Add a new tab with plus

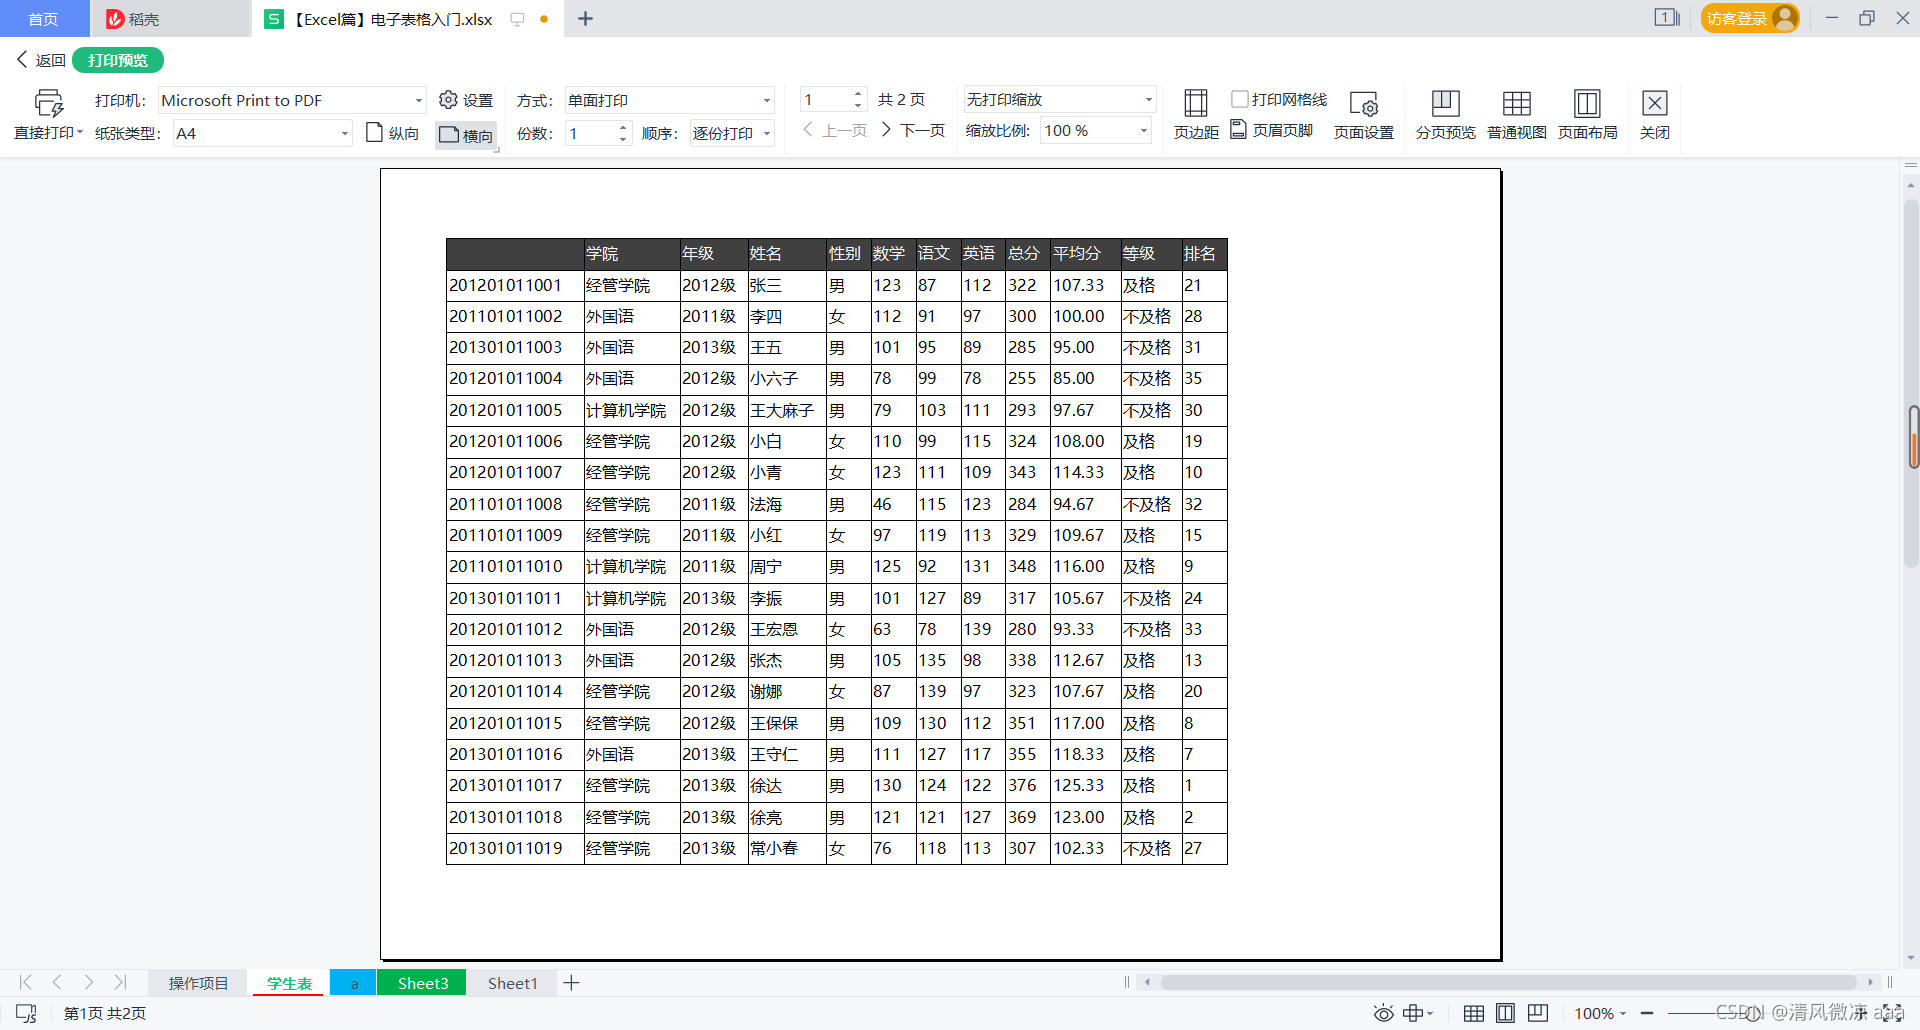pos(586,19)
